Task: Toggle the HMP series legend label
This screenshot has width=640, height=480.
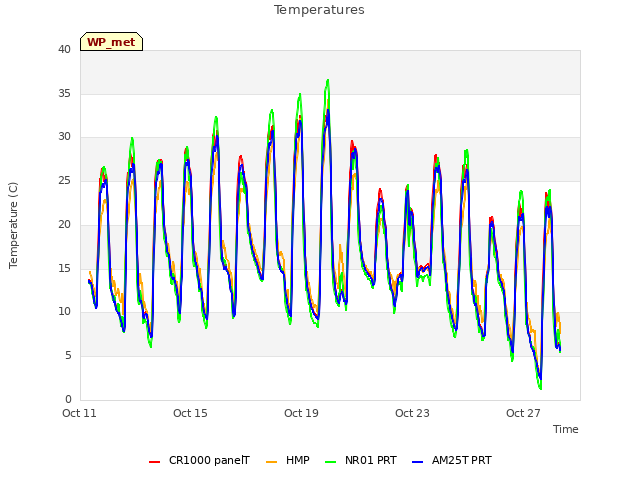Action: 298,460
